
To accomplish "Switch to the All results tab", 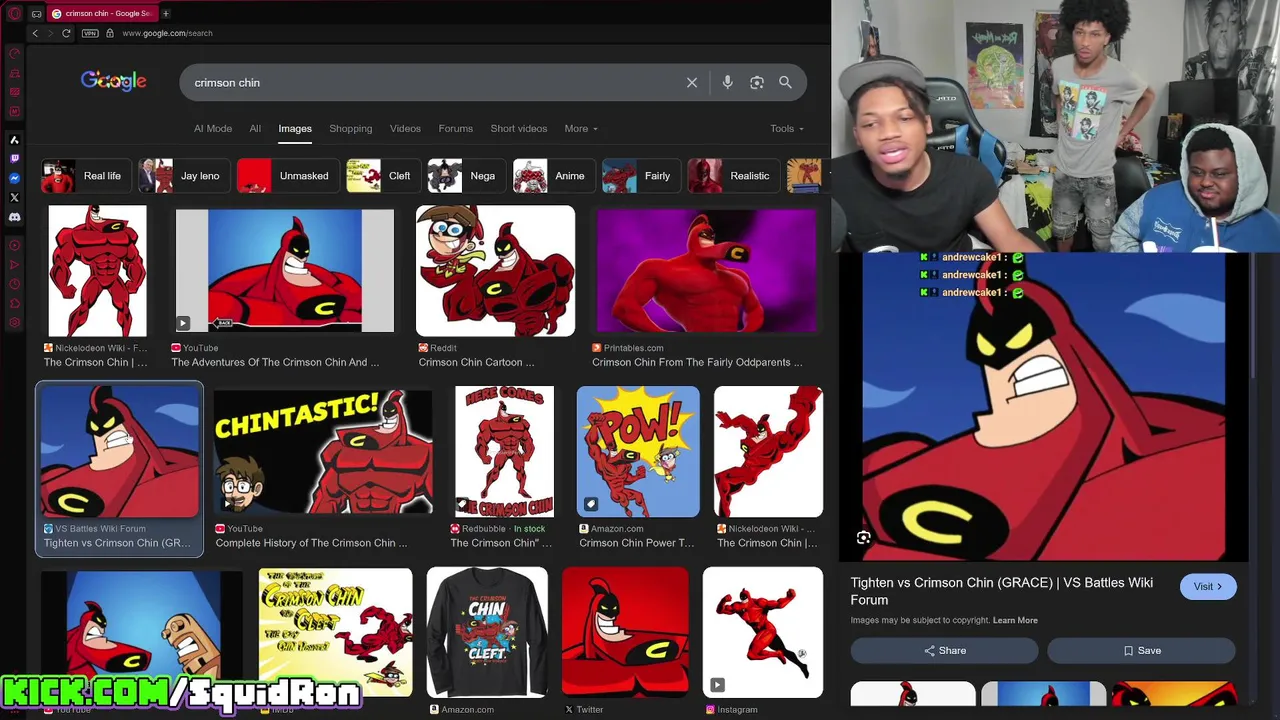I will tap(255, 128).
